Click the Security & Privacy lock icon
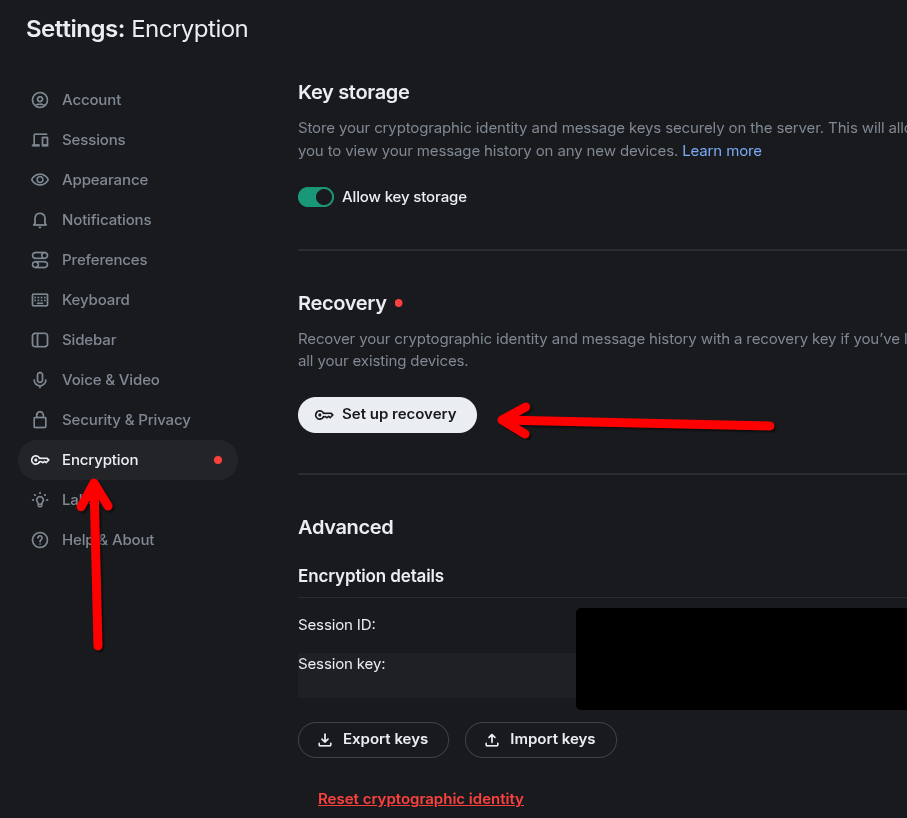The width and height of the screenshot is (907, 818). (40, 420)
